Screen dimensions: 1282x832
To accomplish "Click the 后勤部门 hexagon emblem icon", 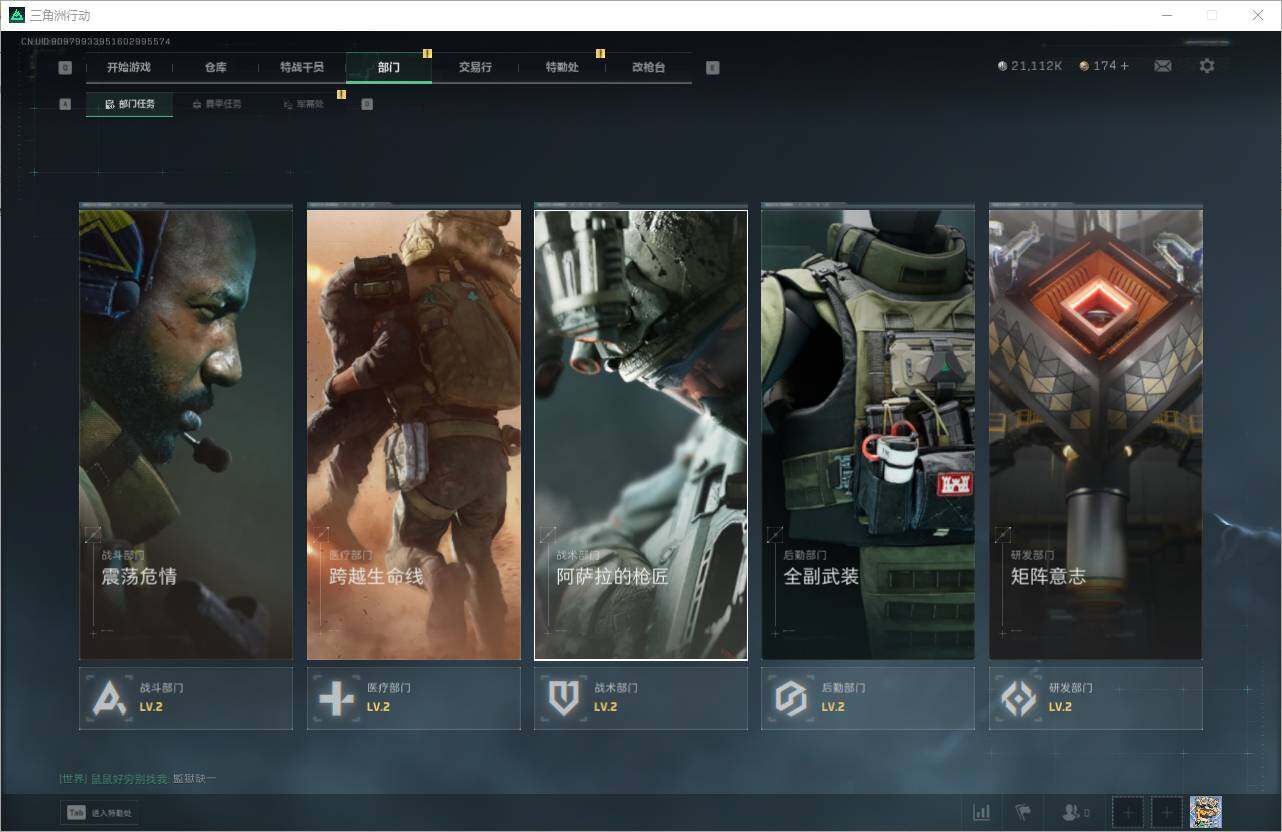I will pyautogui.click(x=791, y=698).
